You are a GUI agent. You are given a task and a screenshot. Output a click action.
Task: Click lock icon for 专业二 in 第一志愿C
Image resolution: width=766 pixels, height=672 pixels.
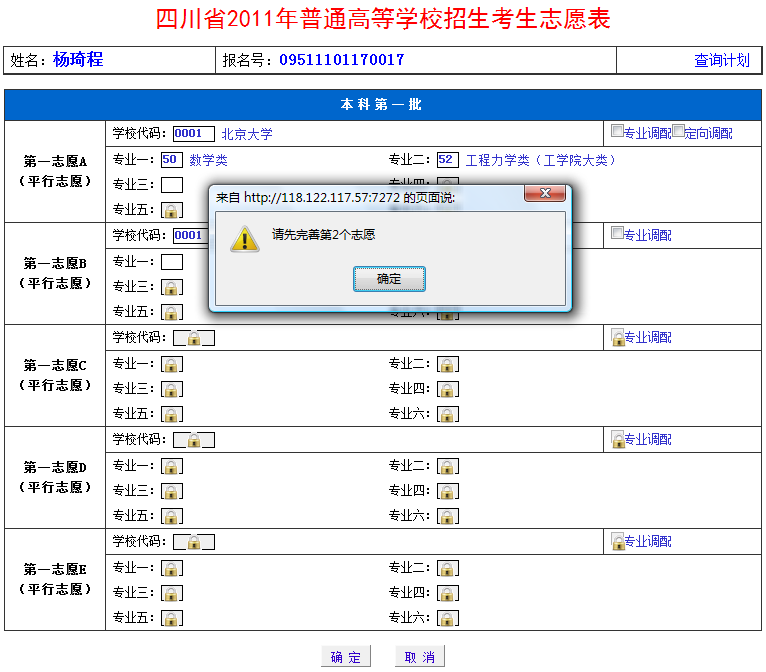(448, 364)
